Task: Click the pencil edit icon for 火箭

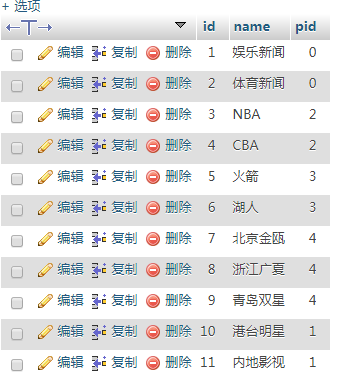Action: click(x=45, y=177)
